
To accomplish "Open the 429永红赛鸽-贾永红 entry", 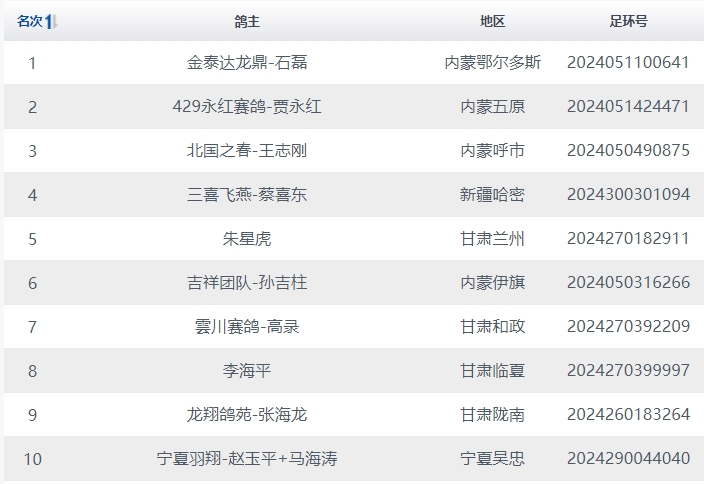I will [247, 107].
